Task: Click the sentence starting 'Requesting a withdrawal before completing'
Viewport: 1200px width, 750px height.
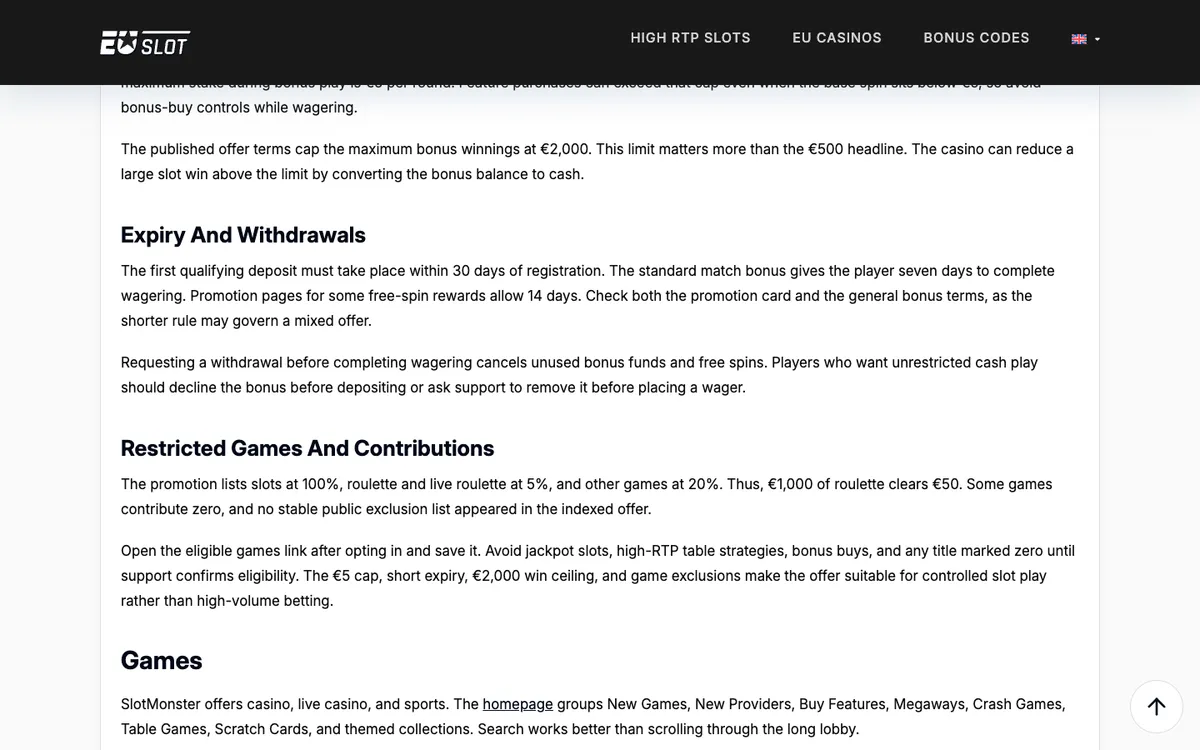Action: [x=444, y=362]
